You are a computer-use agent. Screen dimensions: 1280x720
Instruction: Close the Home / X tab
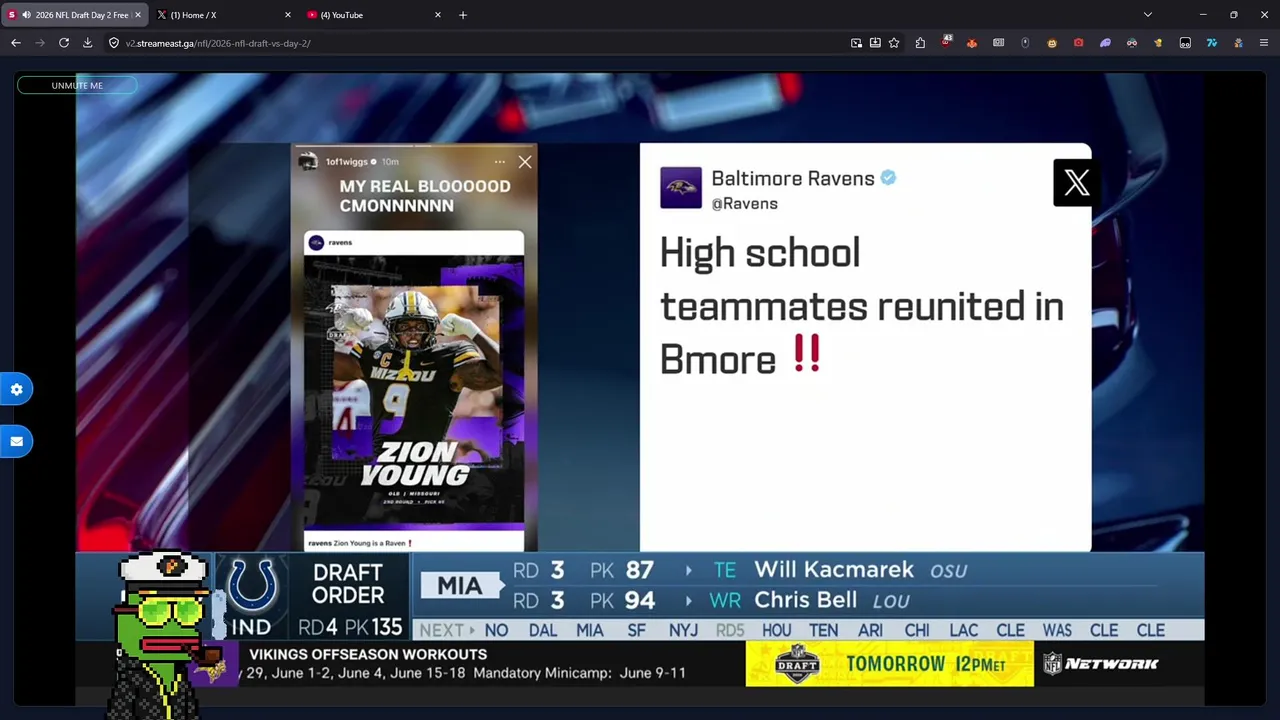tap(288, 15)
